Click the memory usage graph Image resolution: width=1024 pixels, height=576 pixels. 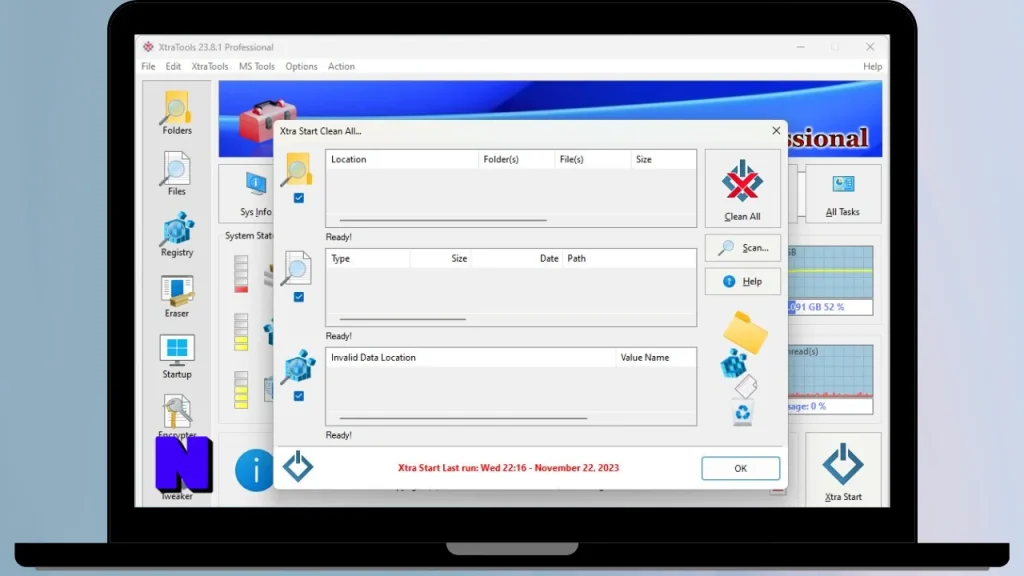click(x=829, y=272)
